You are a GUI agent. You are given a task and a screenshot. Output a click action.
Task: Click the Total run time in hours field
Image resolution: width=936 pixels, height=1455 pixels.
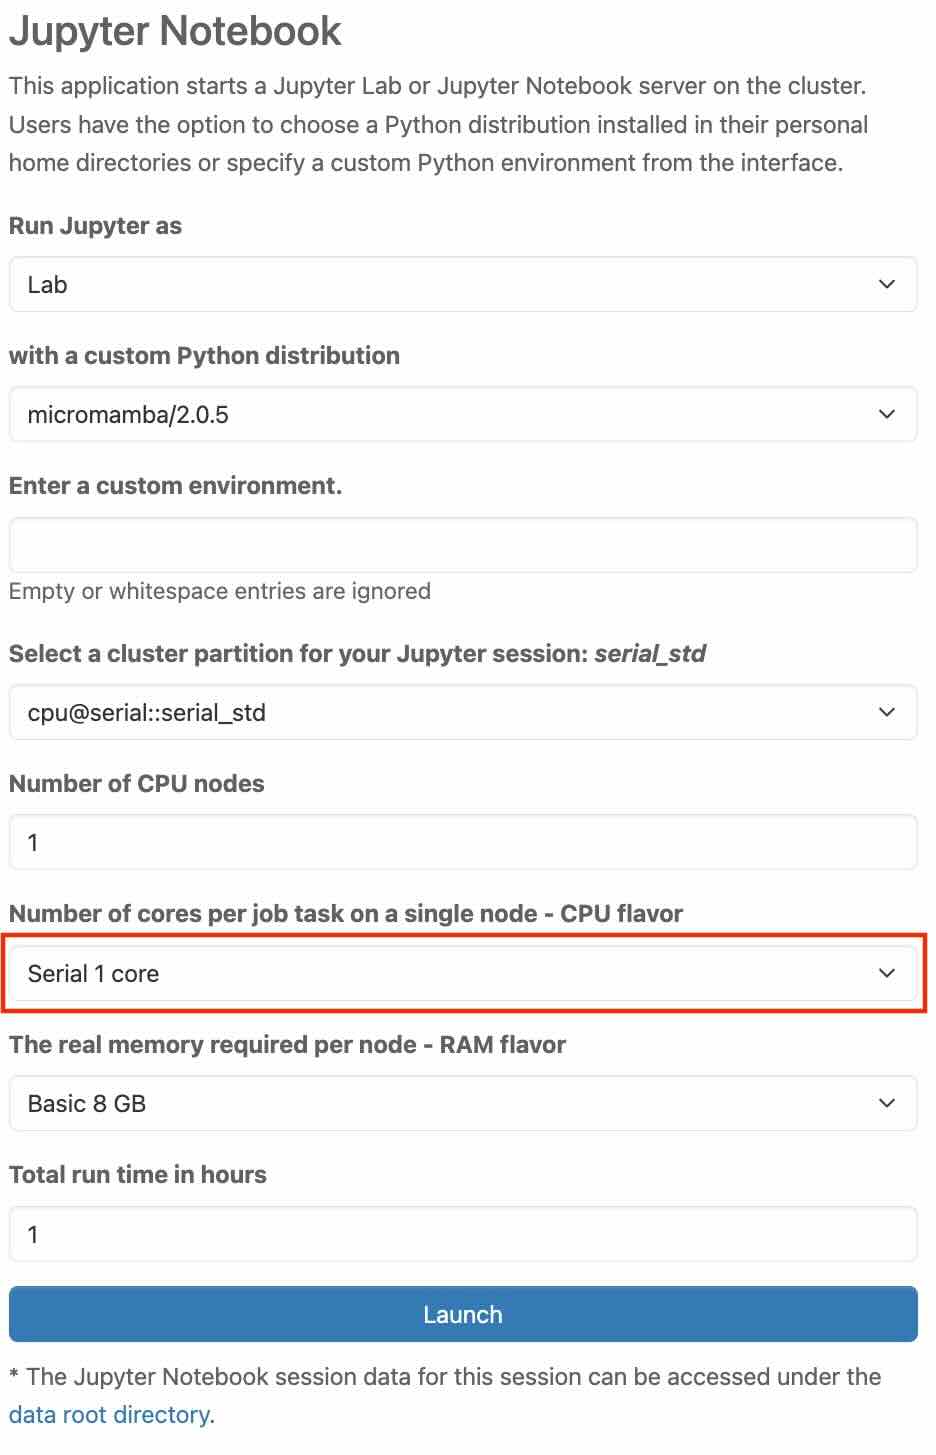coord(462,1235)
